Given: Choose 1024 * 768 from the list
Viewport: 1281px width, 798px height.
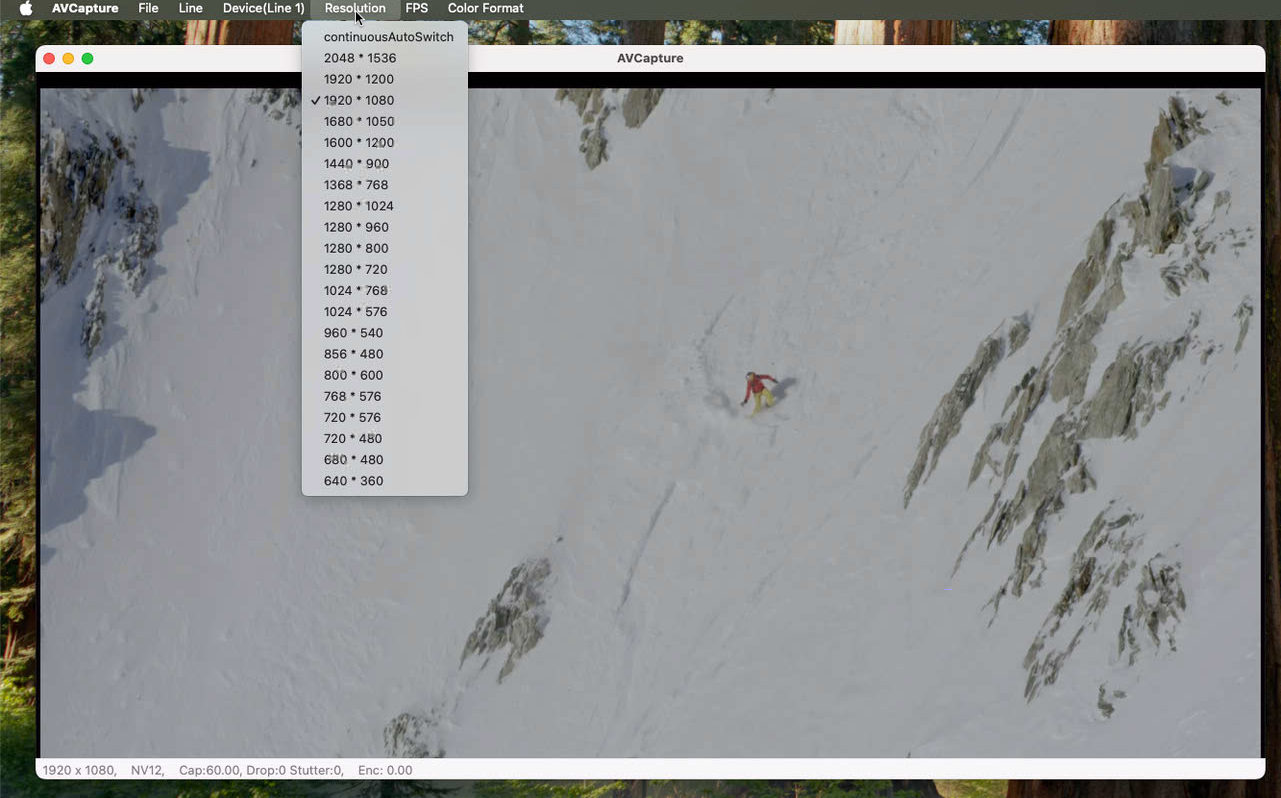Looking at the screenshot, I should 355,290.
